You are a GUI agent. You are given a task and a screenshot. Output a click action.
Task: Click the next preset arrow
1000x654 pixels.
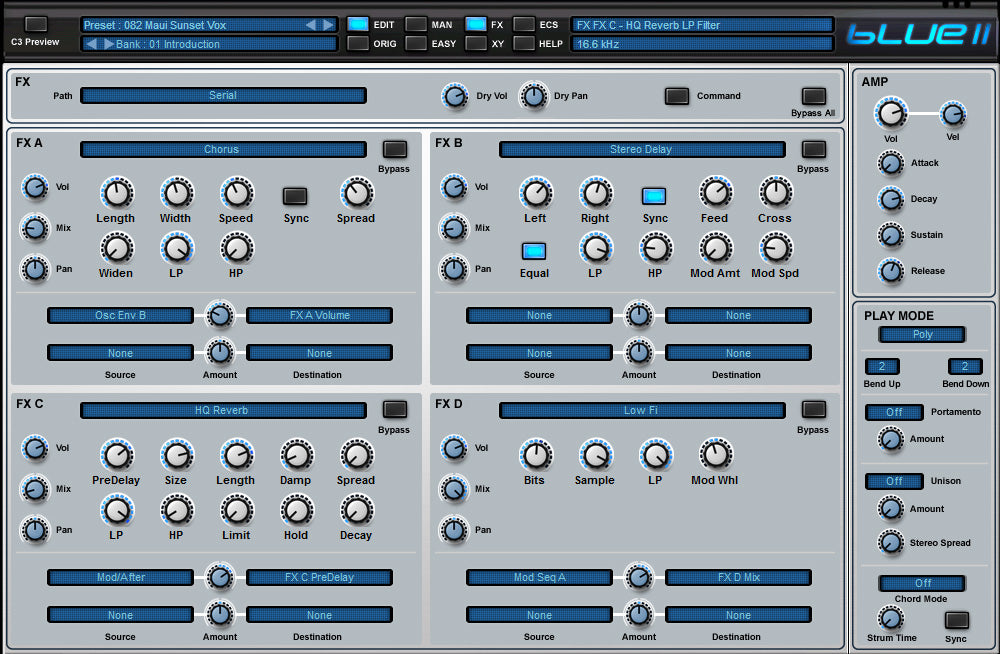coord(327,24)
